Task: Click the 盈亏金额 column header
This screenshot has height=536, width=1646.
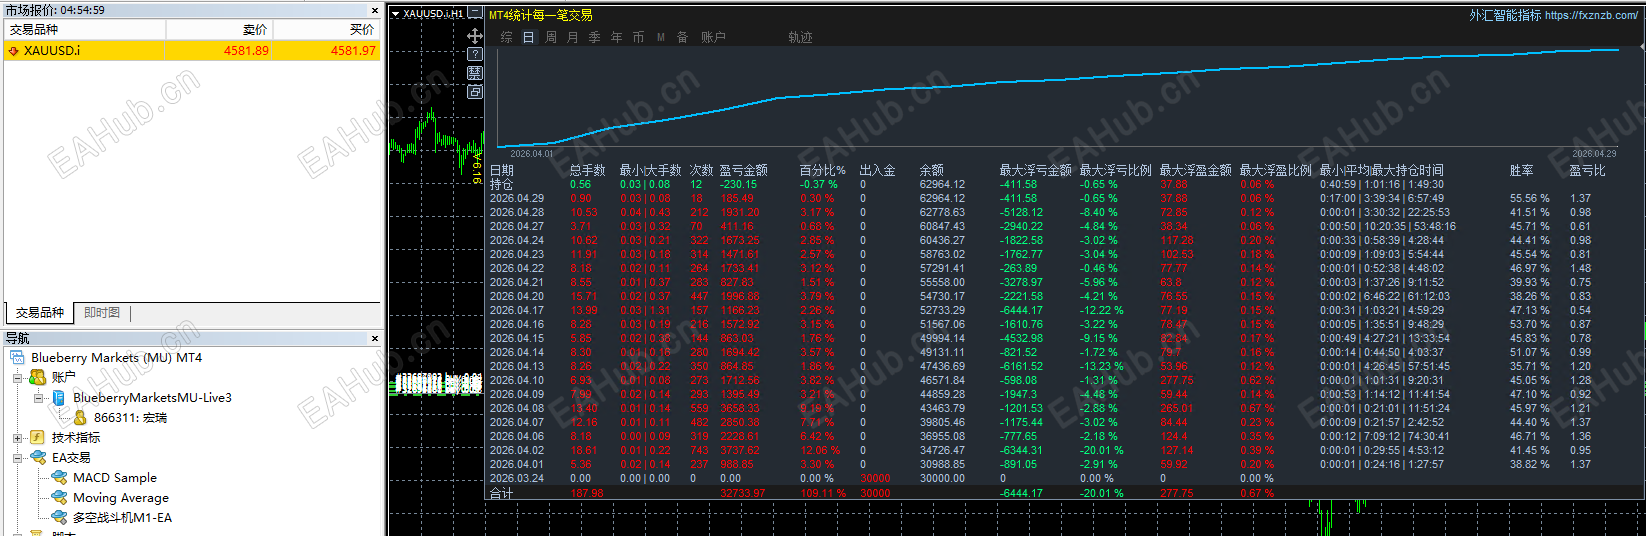Action: (743, 170)
